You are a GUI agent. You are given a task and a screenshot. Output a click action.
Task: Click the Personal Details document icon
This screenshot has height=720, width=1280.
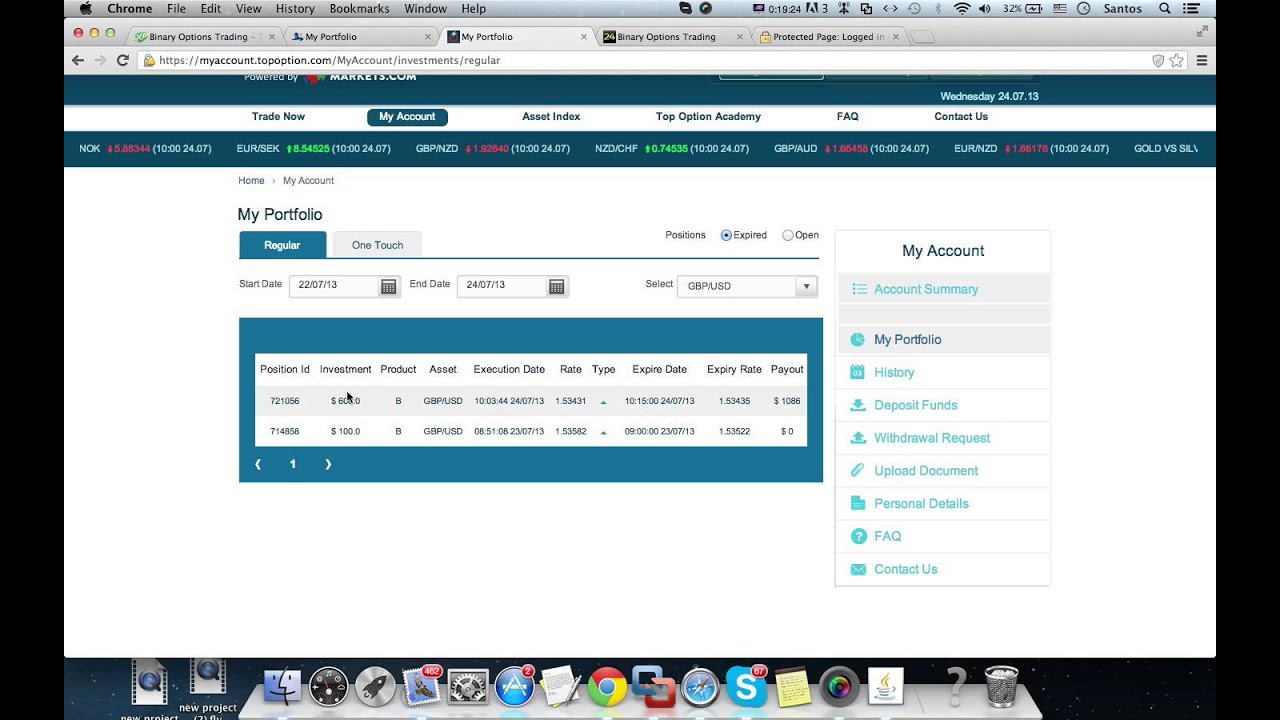click(857, 503)
